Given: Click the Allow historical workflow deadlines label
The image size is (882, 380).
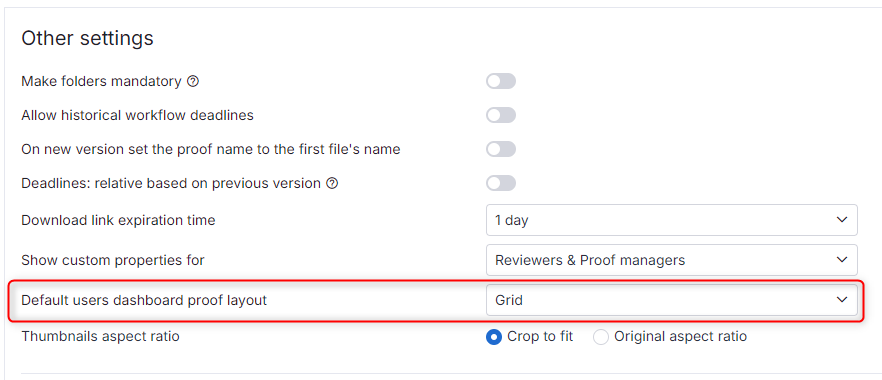Looking at the screenshot, I should click(137, 115).
